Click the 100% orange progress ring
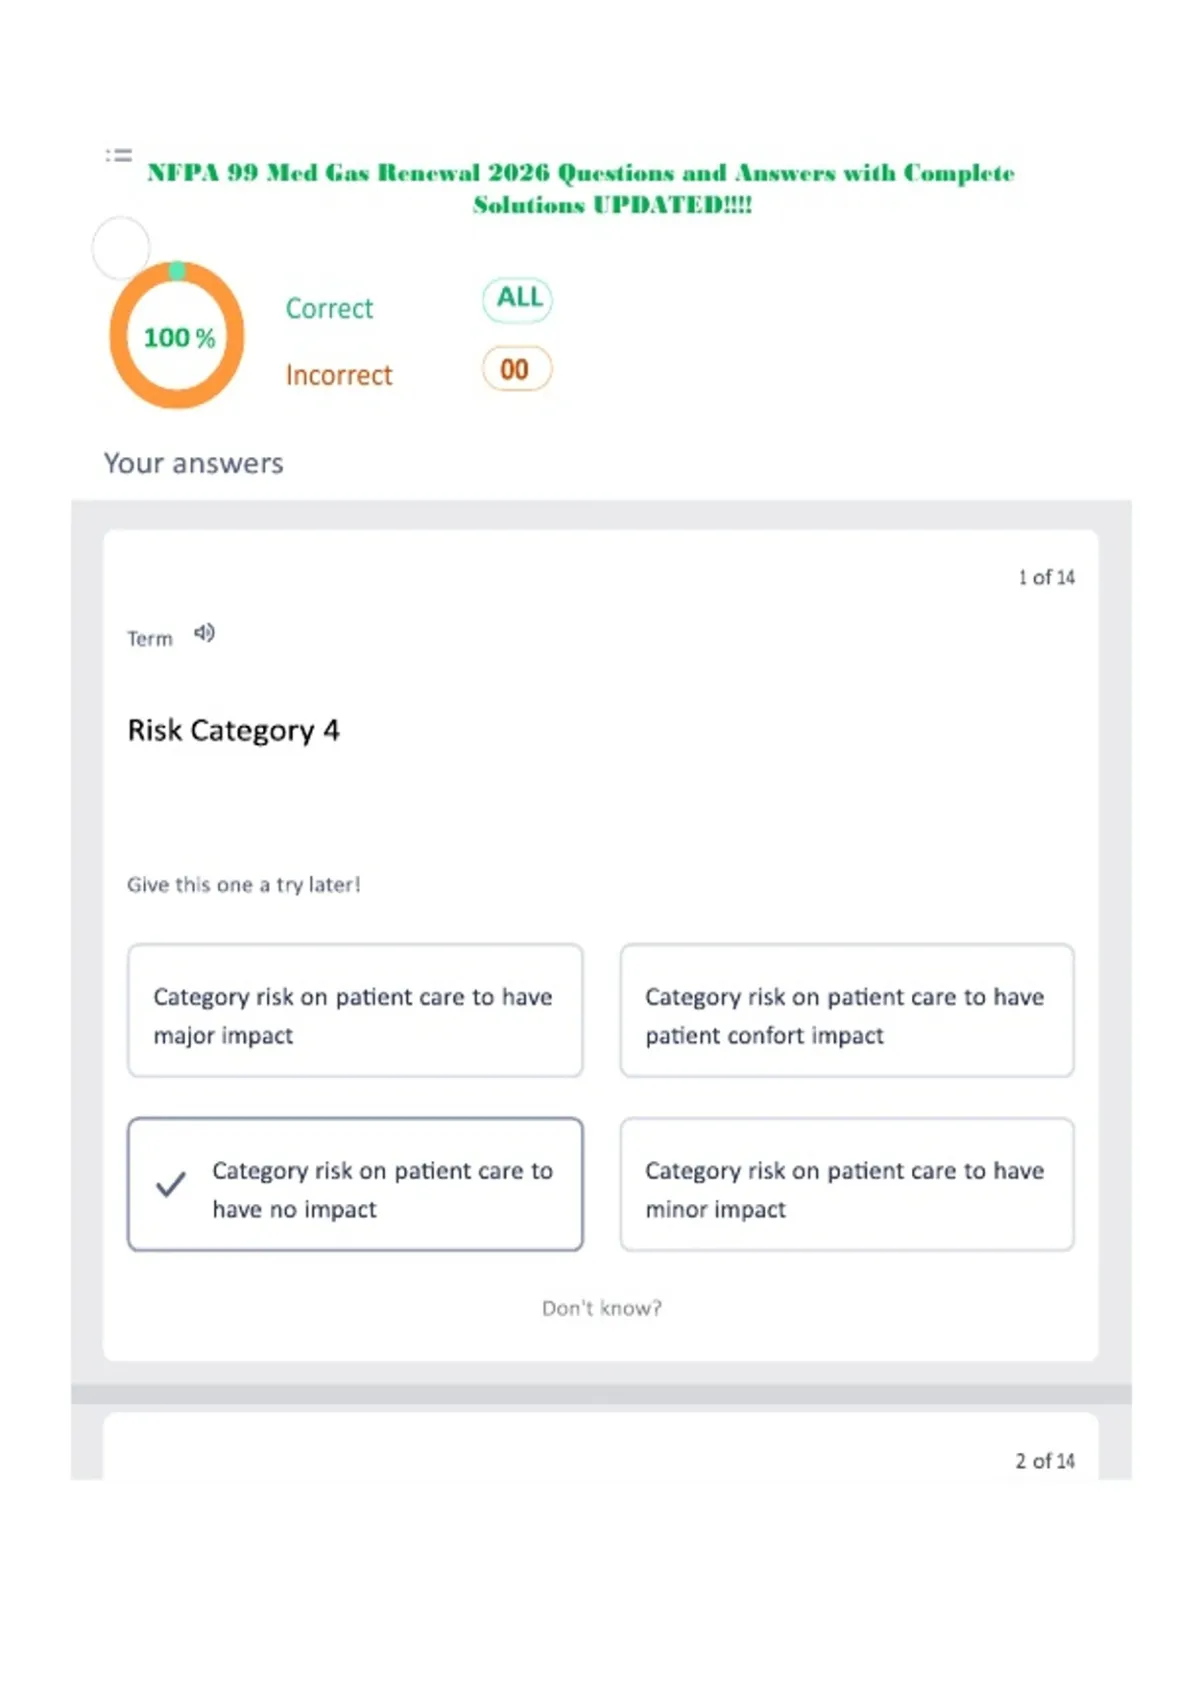 (x=177, y=336)
